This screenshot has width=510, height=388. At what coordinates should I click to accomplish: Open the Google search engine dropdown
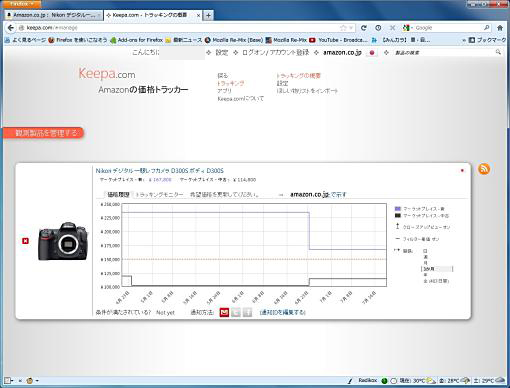(x=407, y=28)
